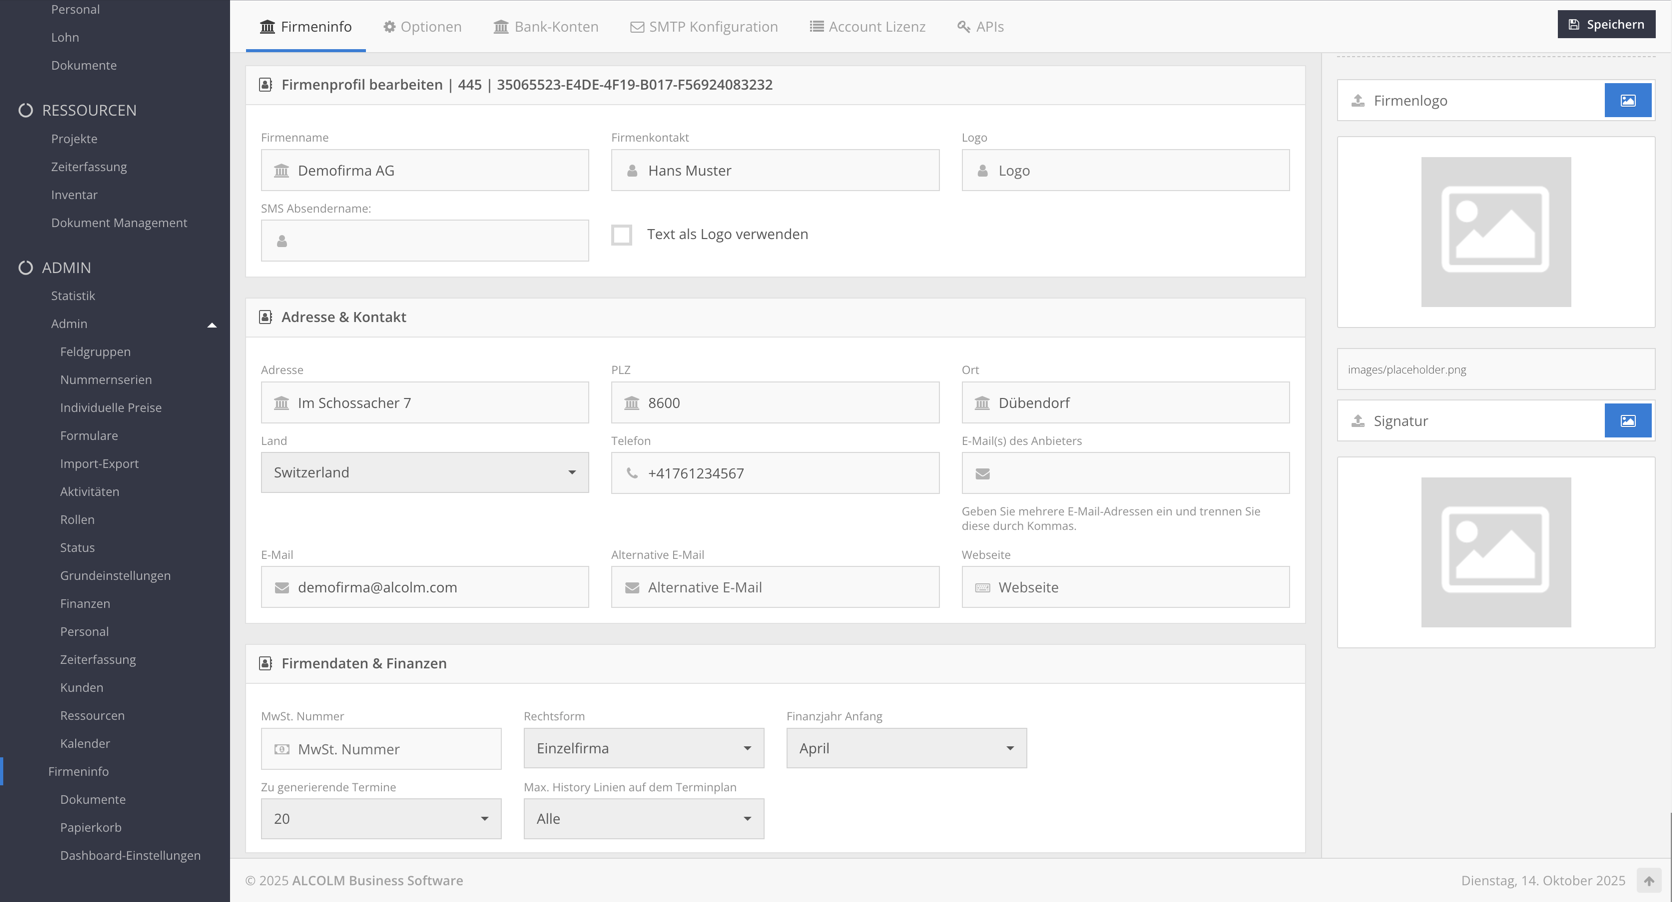Screen dimensions: 1673x902
Task: Click the Firmenlogo image upload icon button
Action: (1627, 101)
